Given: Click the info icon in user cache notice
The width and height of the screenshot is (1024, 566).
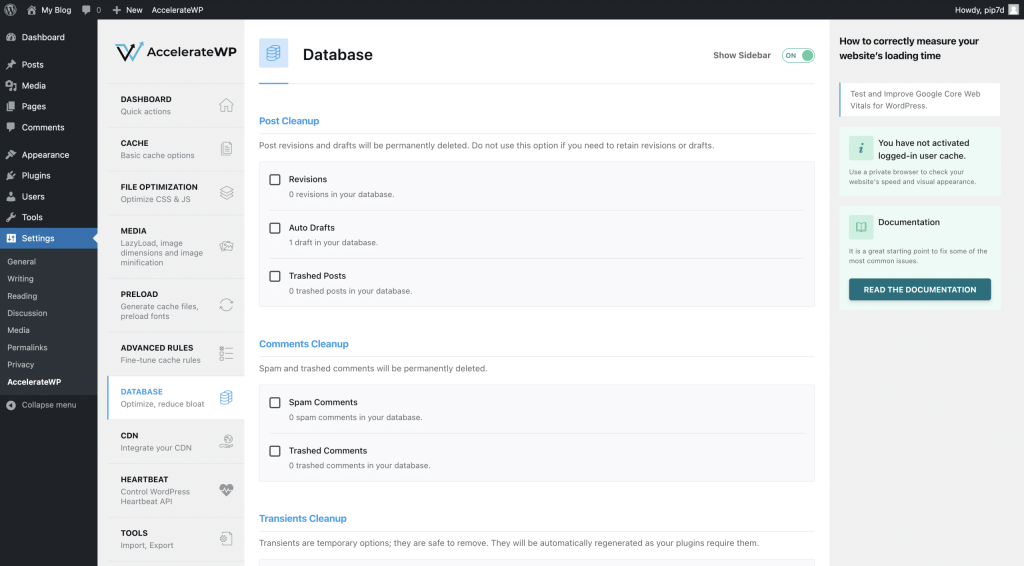Looking at the screenshot, I should tap(861, 148).
